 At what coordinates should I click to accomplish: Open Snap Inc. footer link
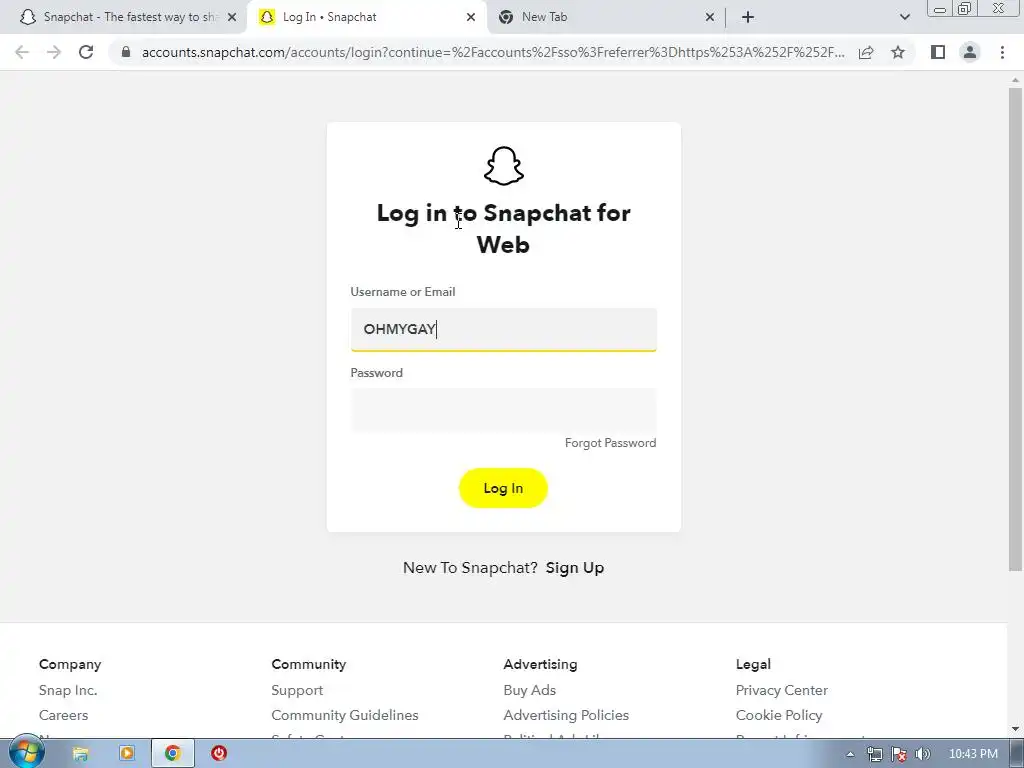coord(68,690)
